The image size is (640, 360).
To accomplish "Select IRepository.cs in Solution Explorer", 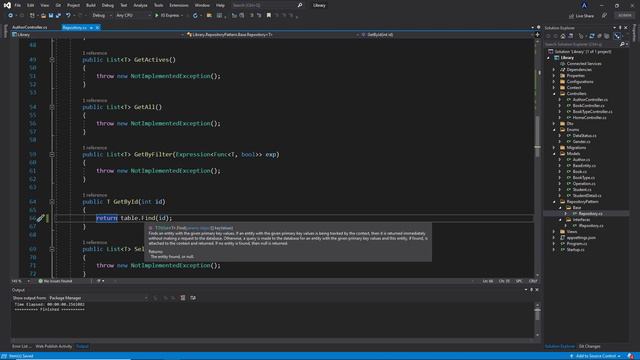I will [x=591, y=225].
